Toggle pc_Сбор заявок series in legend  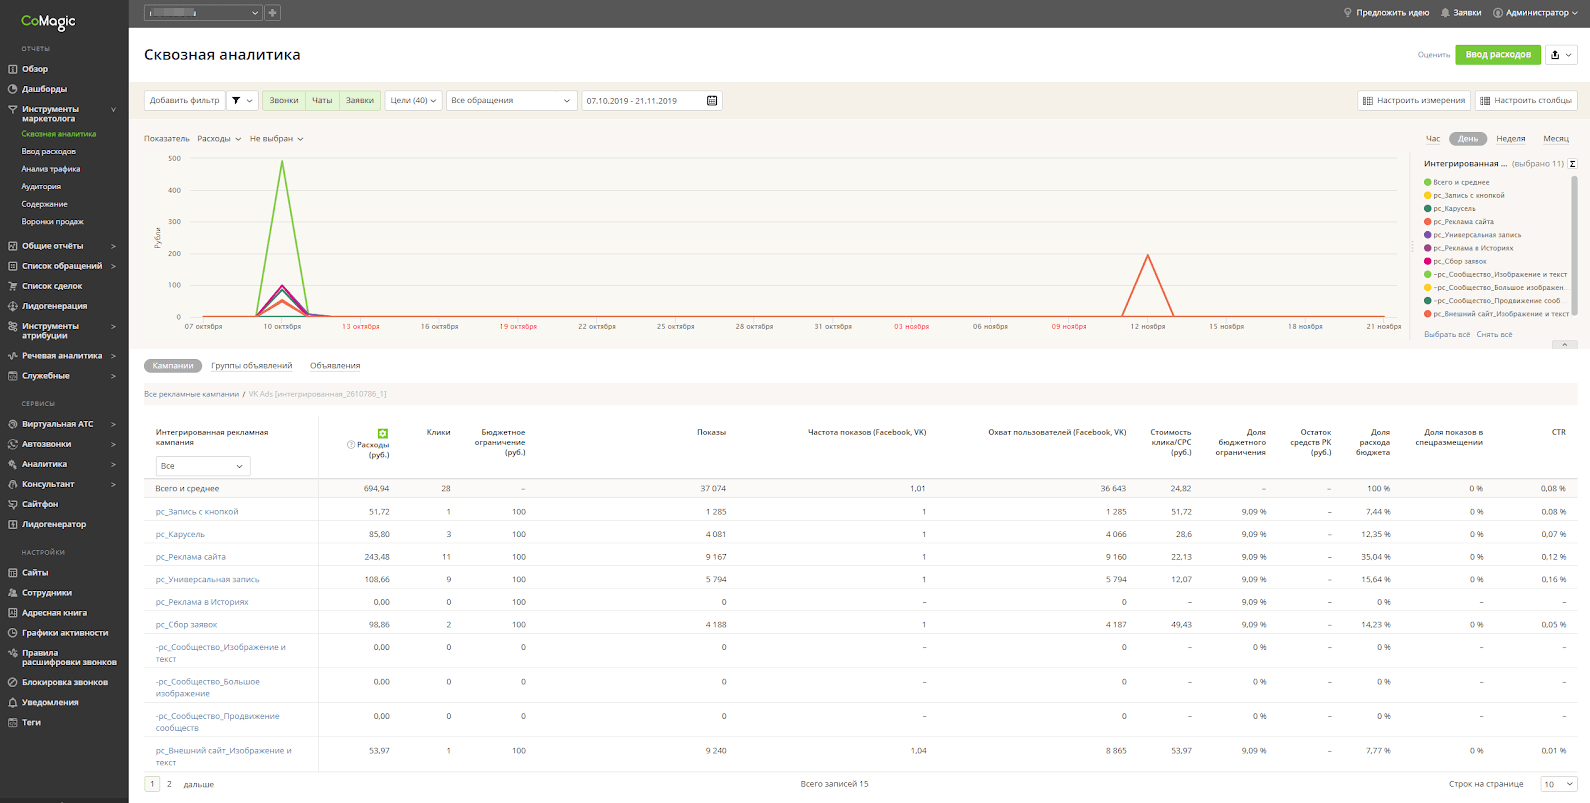1455,261
